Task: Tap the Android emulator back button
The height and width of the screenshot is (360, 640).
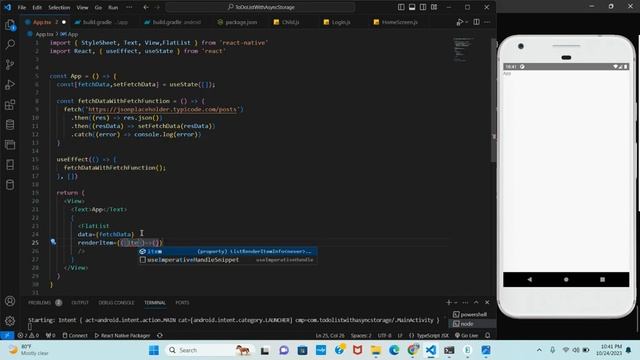Action: (530, 280)
